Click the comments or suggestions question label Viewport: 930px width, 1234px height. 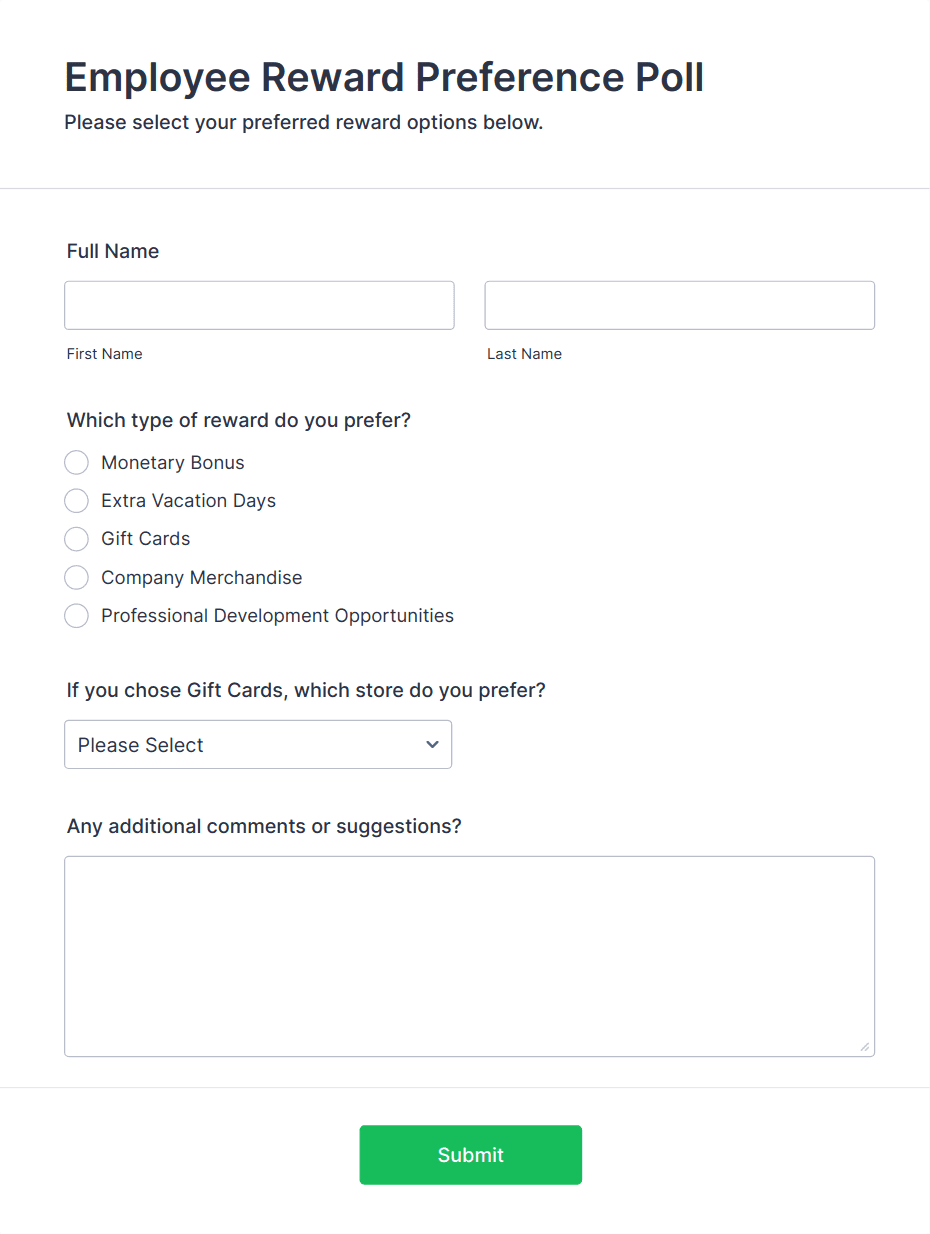point(263,826)
